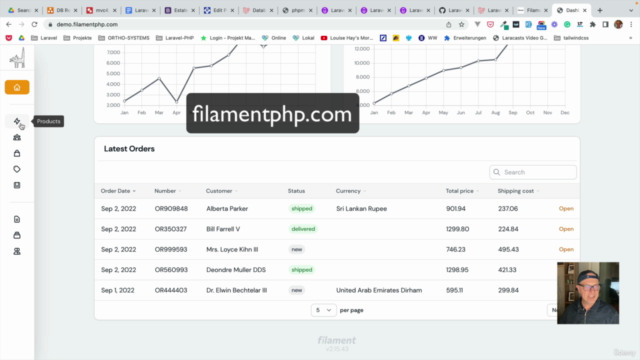
Task: Click the browser forward arrow
Action: click(21, 24)
